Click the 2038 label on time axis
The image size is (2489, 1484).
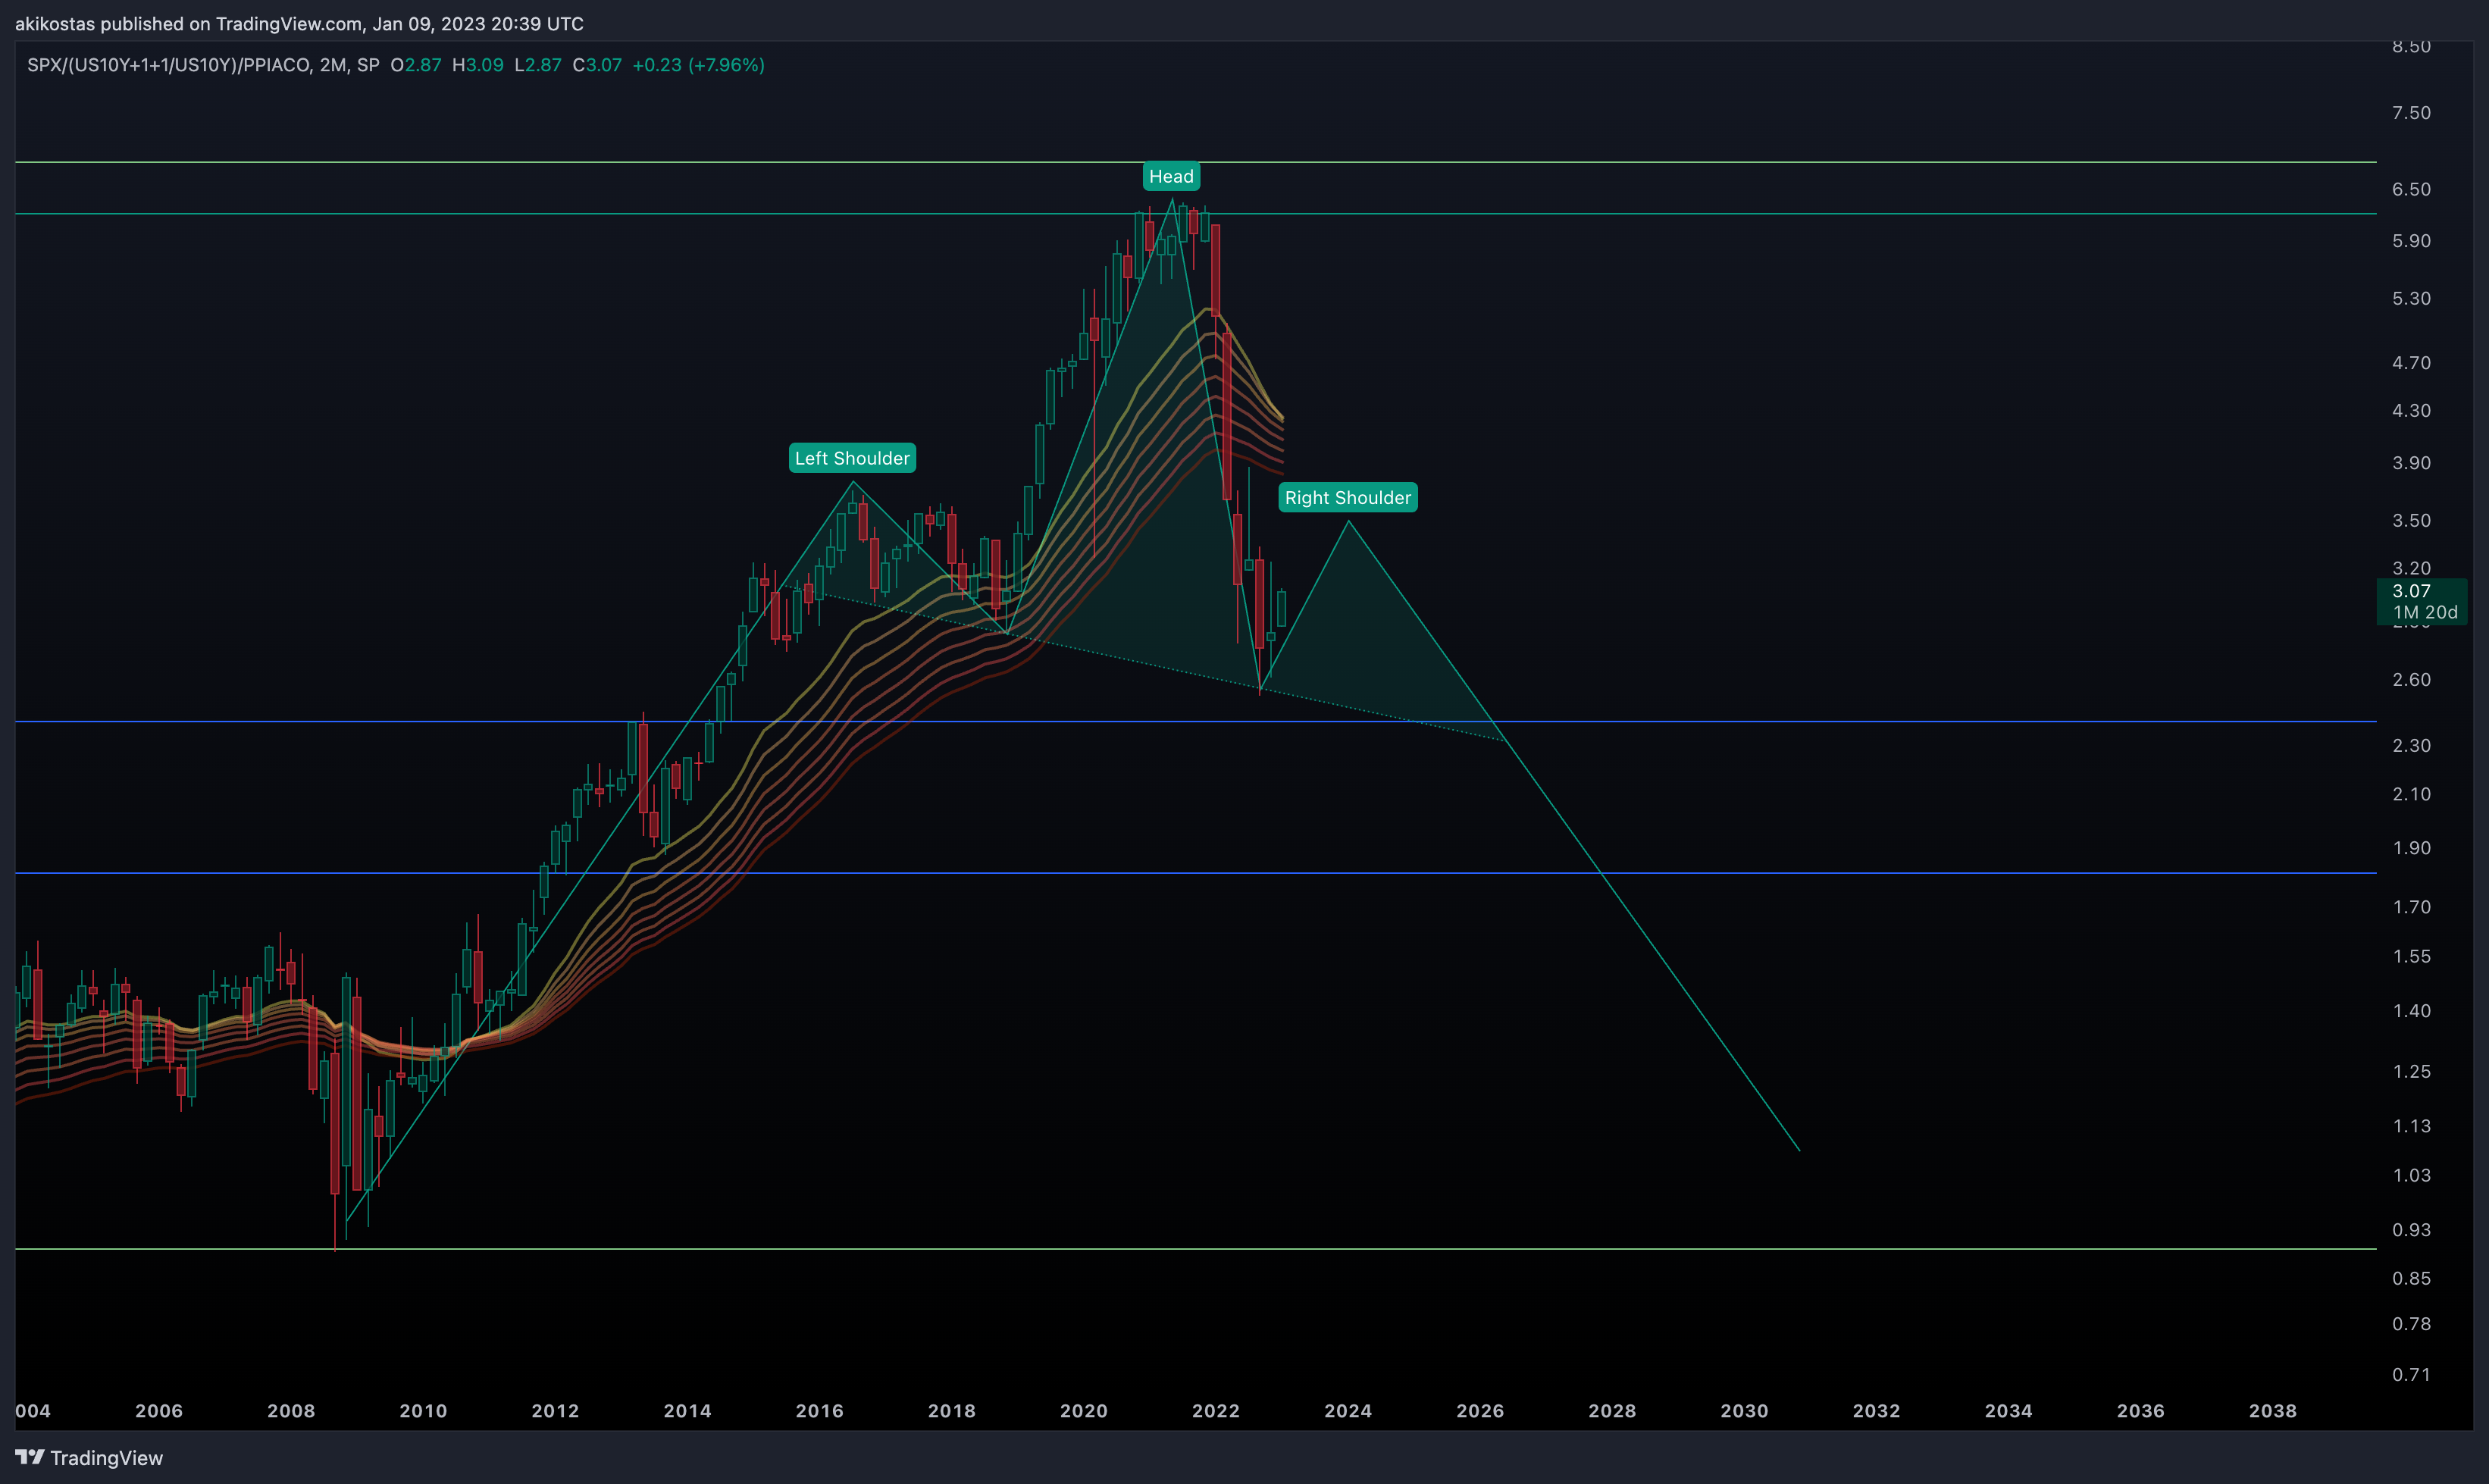coord(2272,1410)
